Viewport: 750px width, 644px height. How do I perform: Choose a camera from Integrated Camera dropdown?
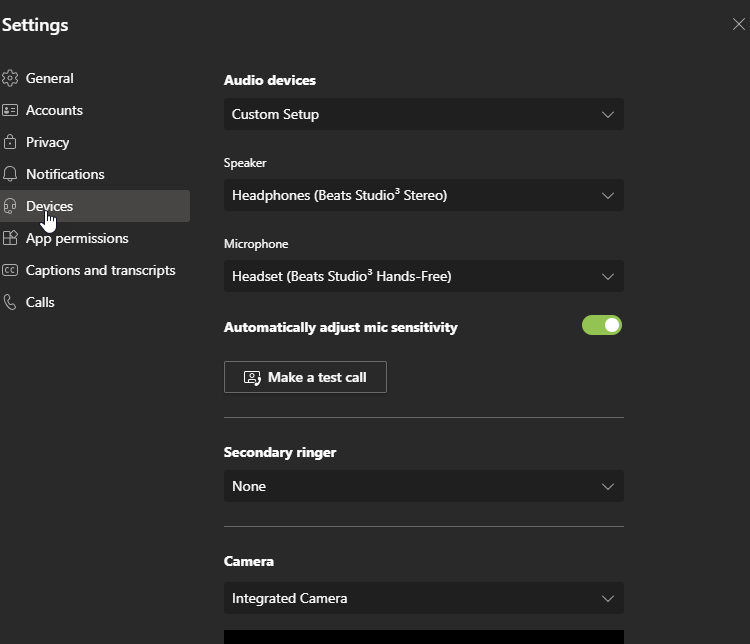click(423, 598)
